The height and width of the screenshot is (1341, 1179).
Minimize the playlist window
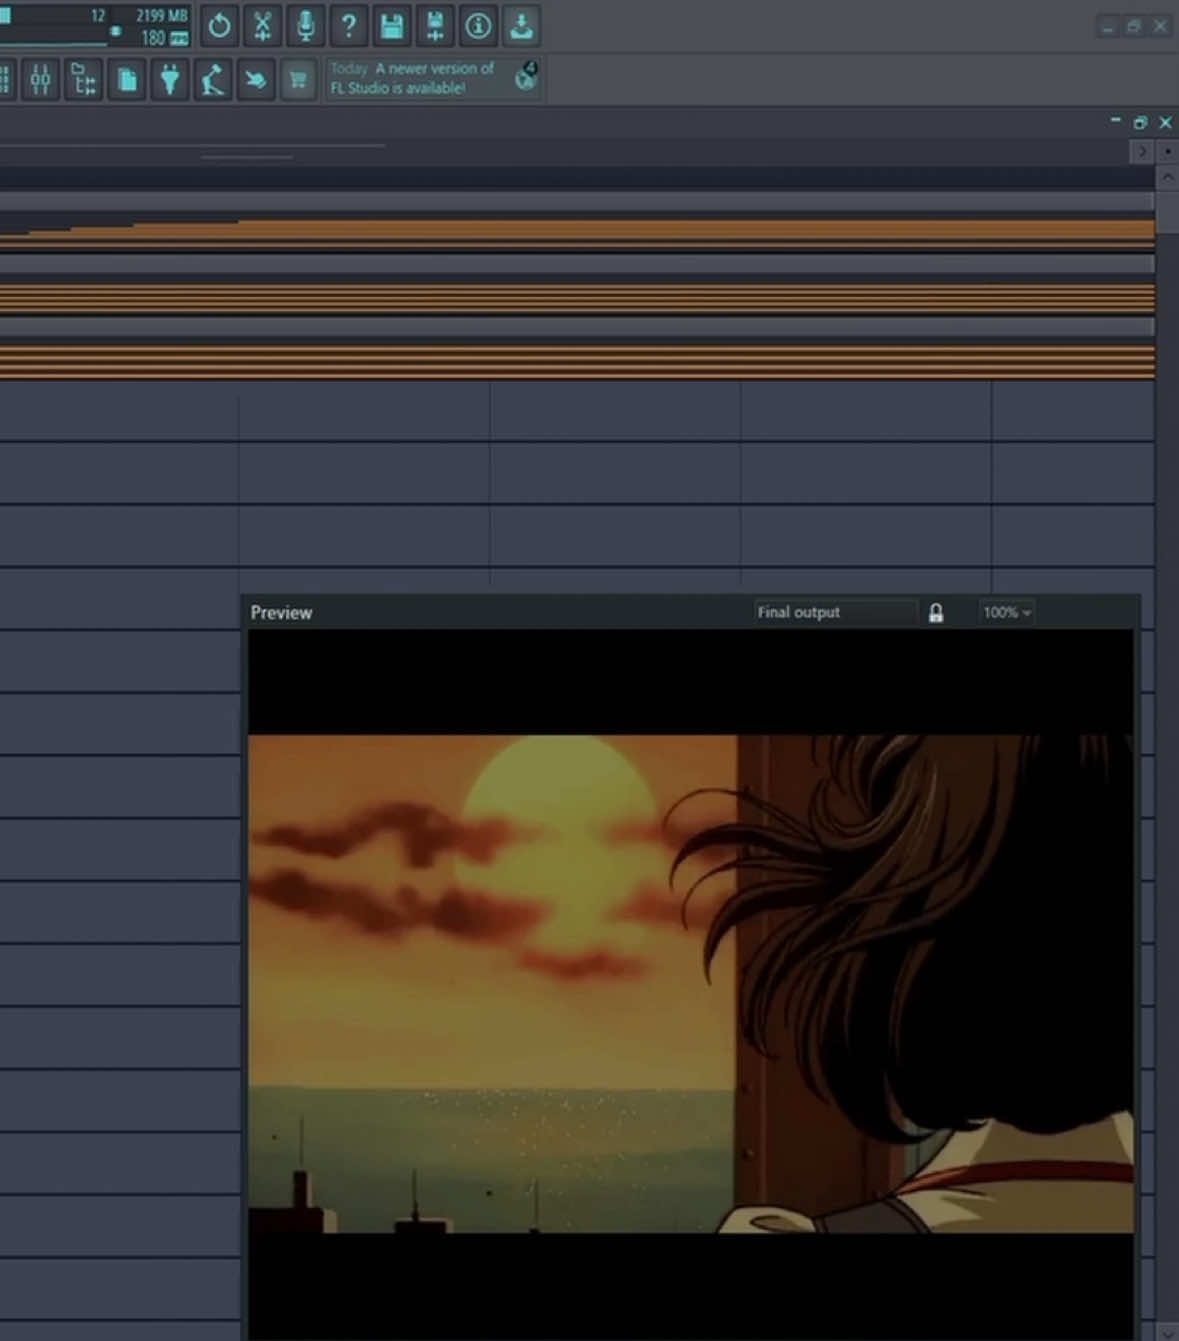coord(1115,121)
